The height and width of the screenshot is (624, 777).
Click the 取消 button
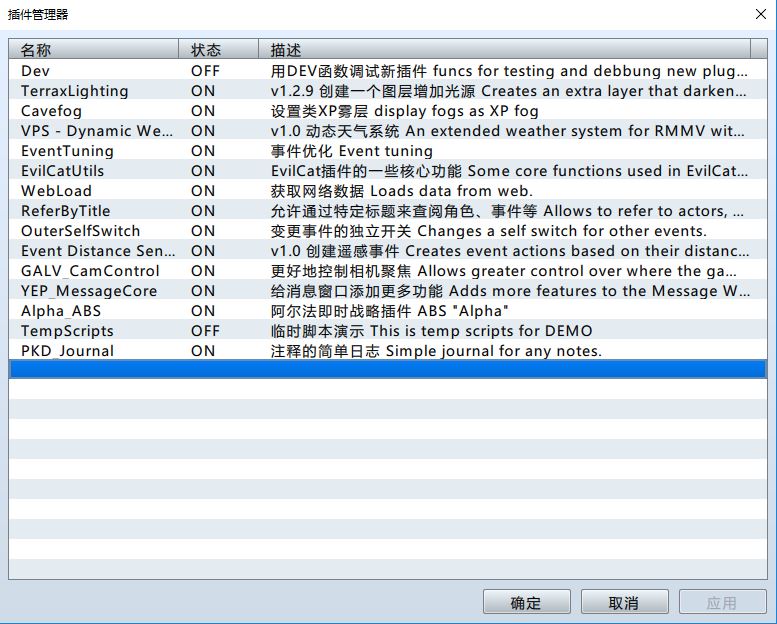(624, 602)
